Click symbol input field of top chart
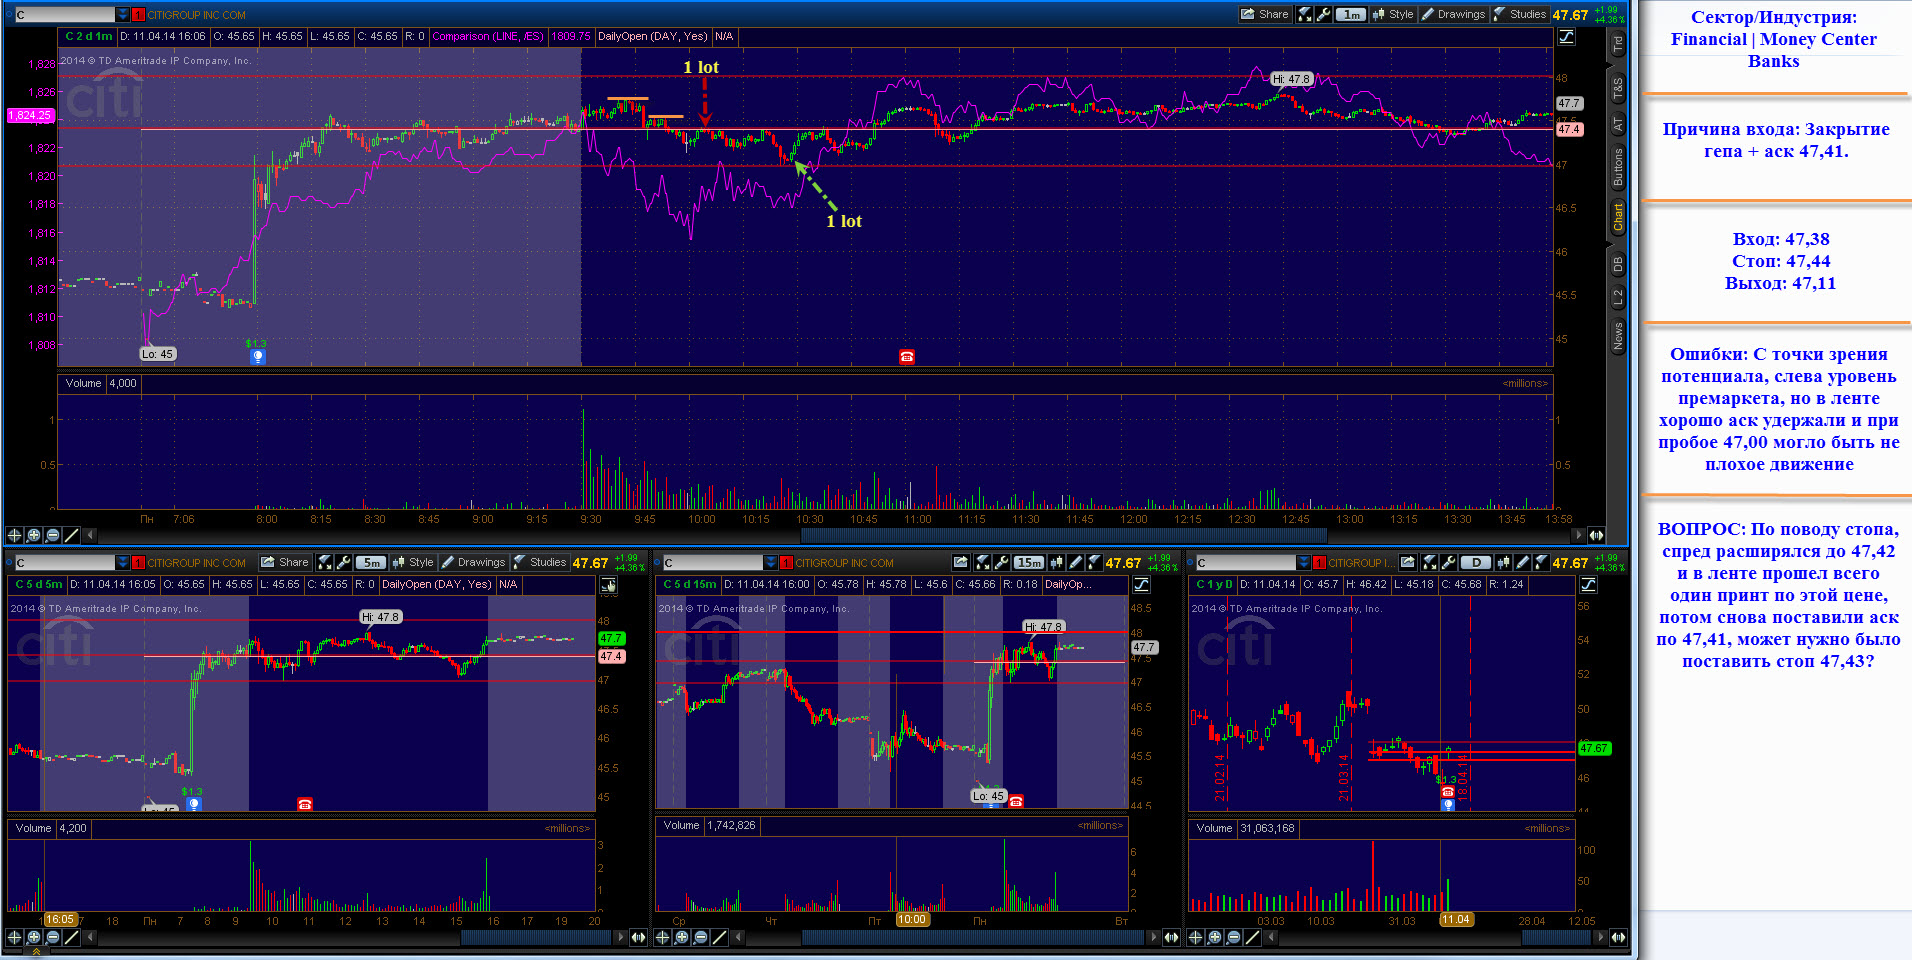 pyautogui.click(x=64, y=15)
